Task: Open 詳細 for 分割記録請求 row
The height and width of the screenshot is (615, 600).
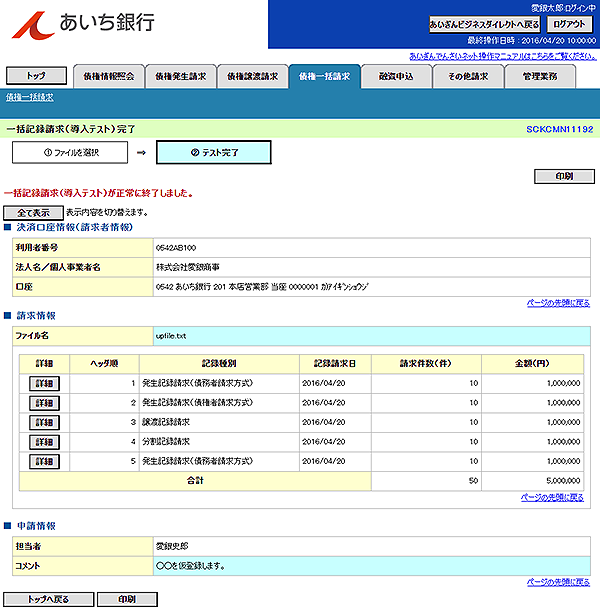Action: click(x=44, y=442)
